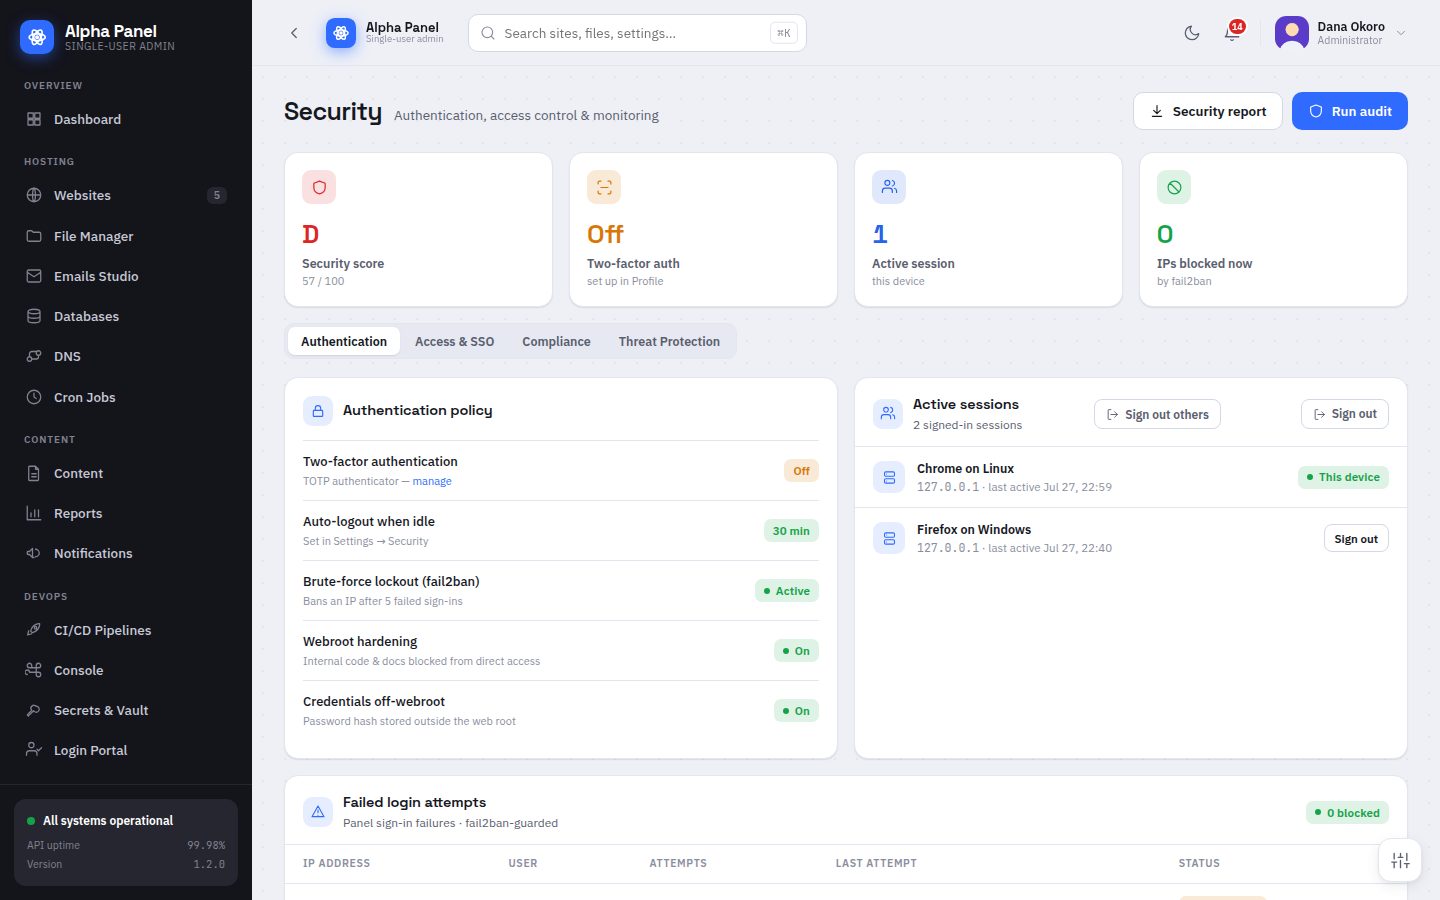Click Sign out others button

pyautogui.click(x=1157, y=414)
